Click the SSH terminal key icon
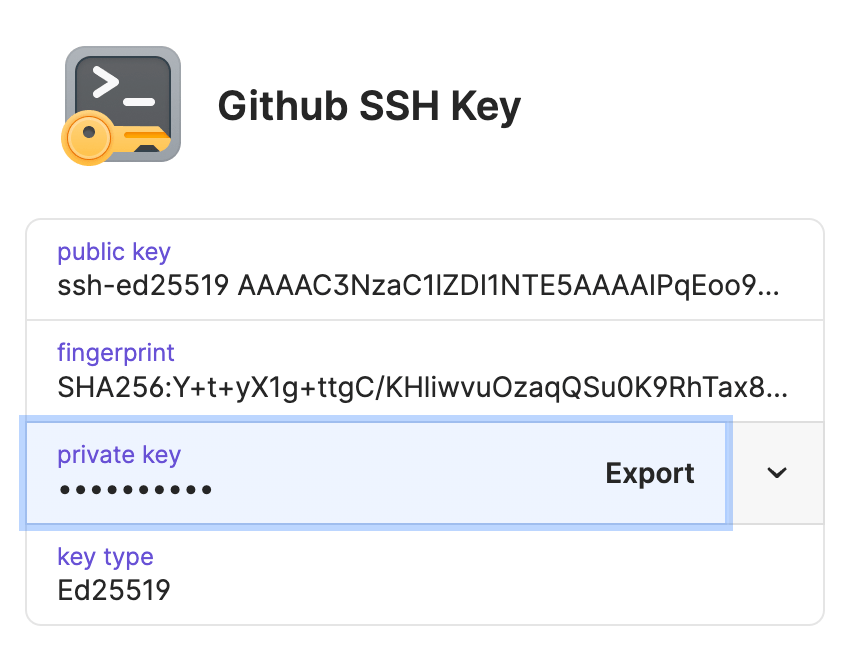This screenshot has width=849, height=663. click(121, 104)
